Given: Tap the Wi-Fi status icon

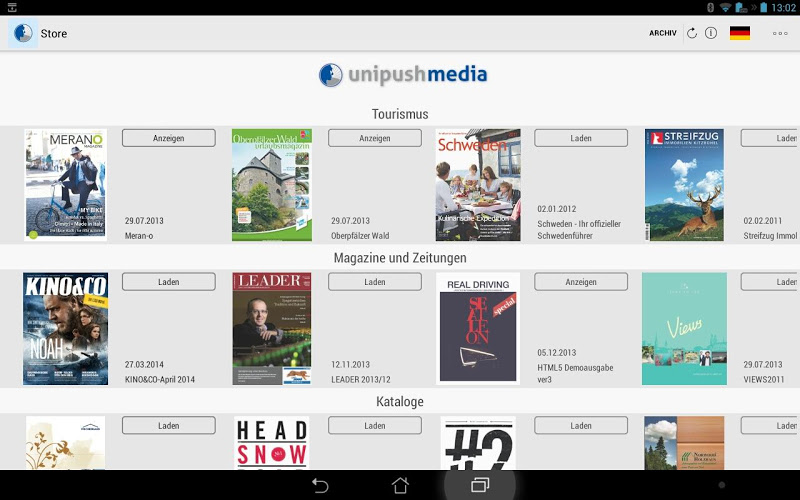Looking at the screenshot, I should 726,7.
